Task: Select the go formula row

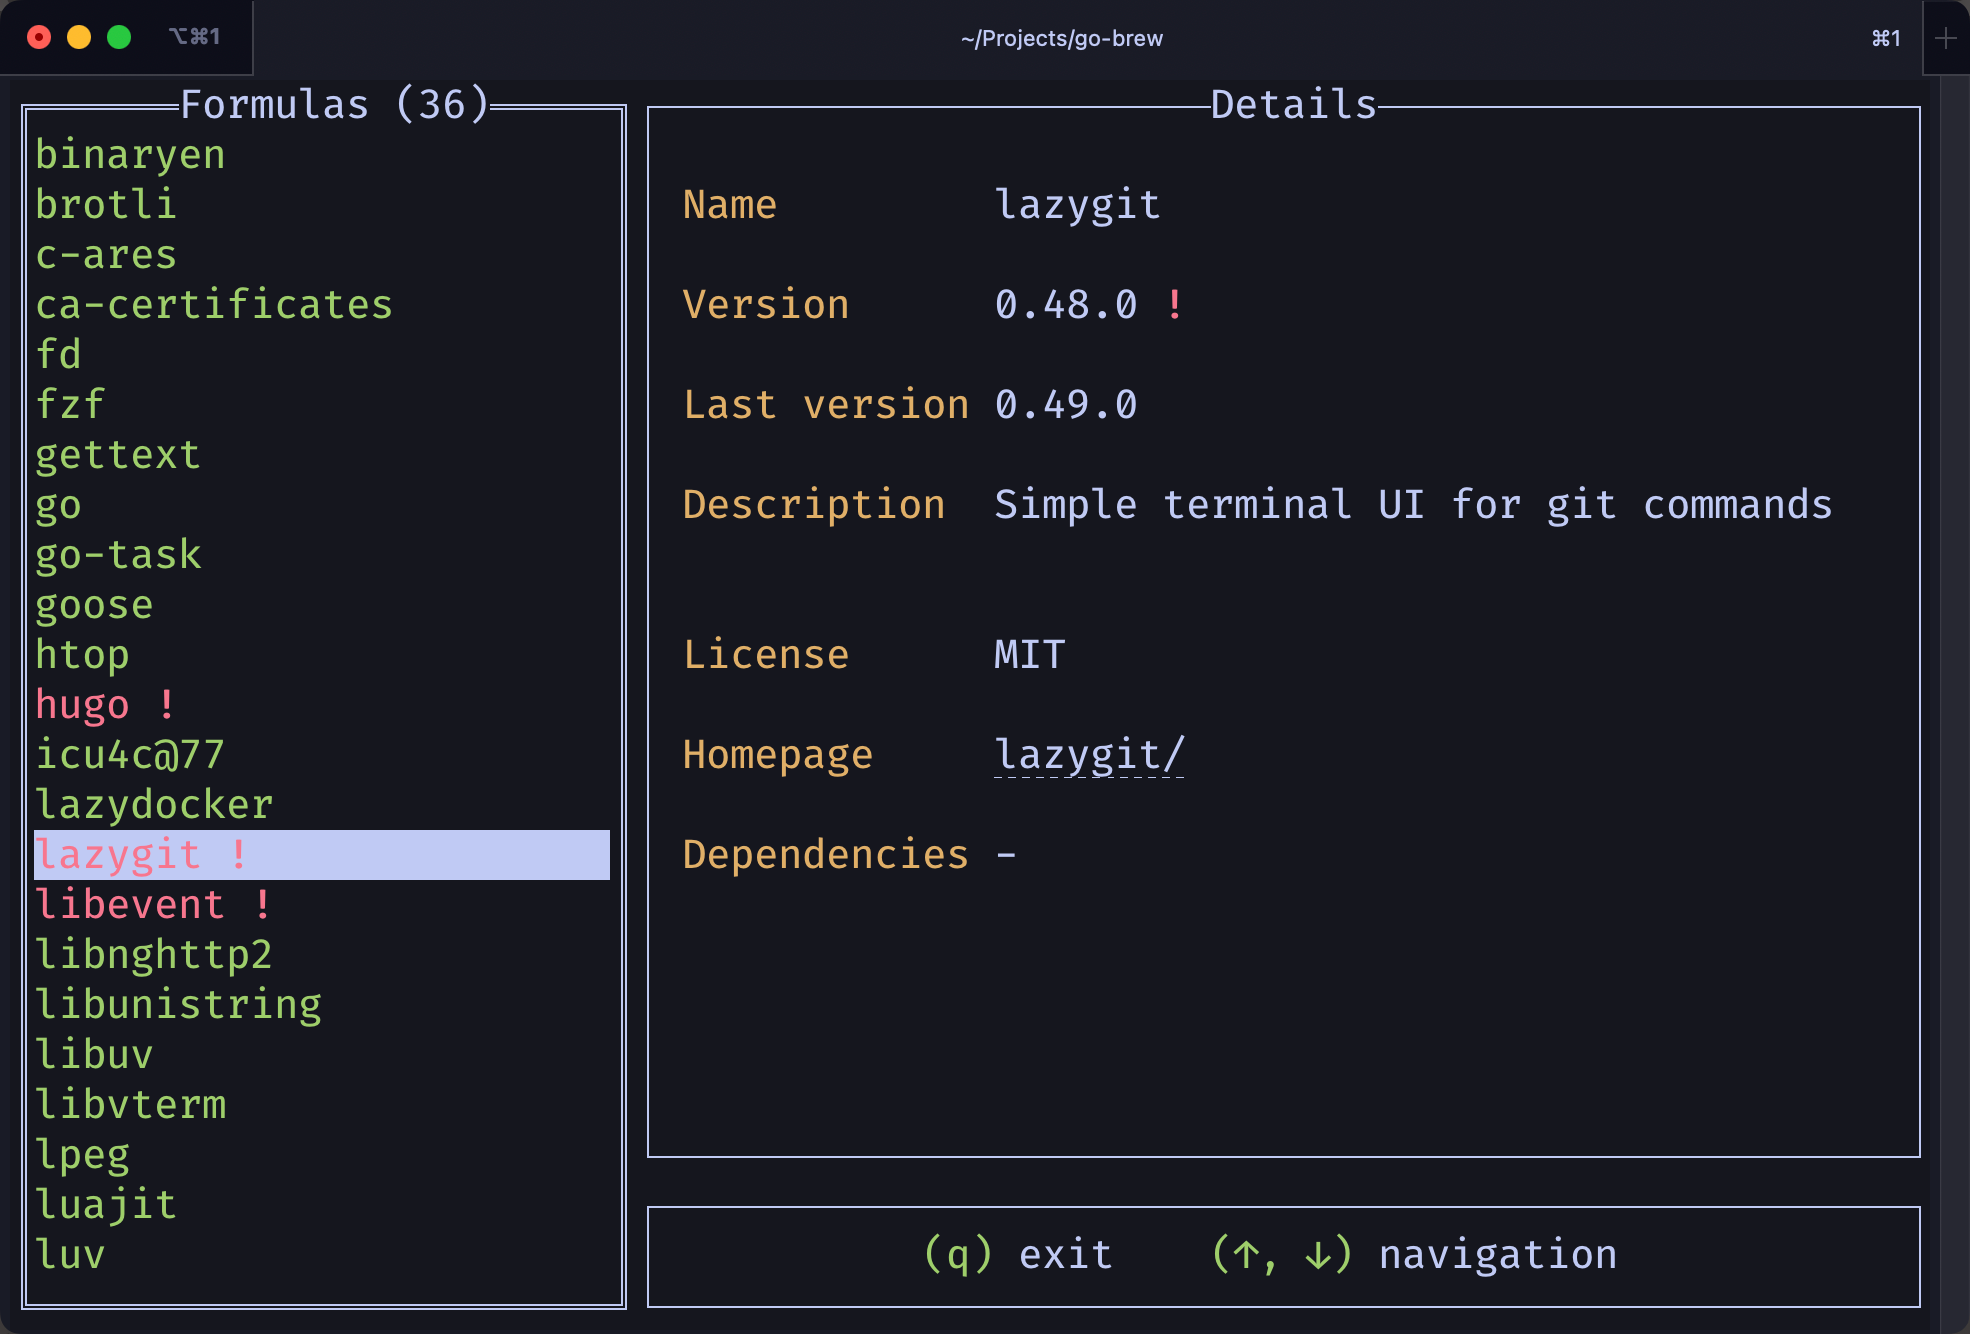Action: point(322,505)
